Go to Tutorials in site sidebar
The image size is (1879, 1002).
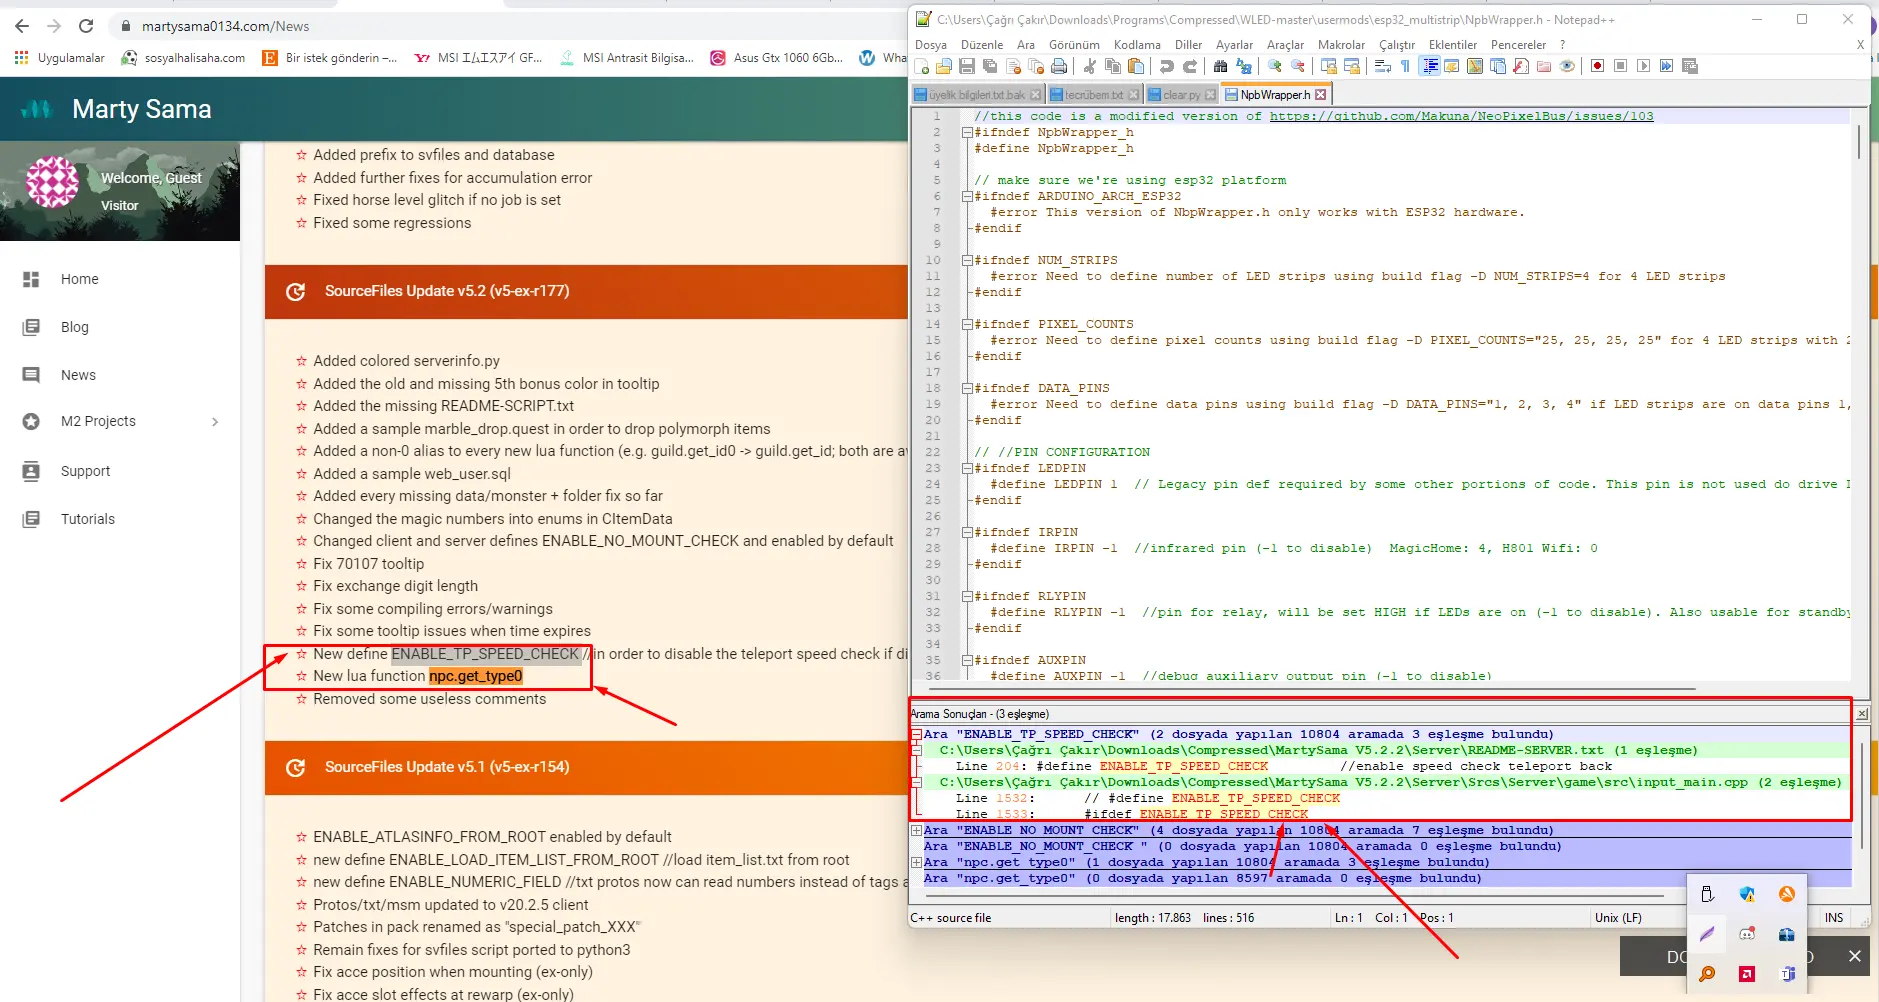(x=88, y=519)
